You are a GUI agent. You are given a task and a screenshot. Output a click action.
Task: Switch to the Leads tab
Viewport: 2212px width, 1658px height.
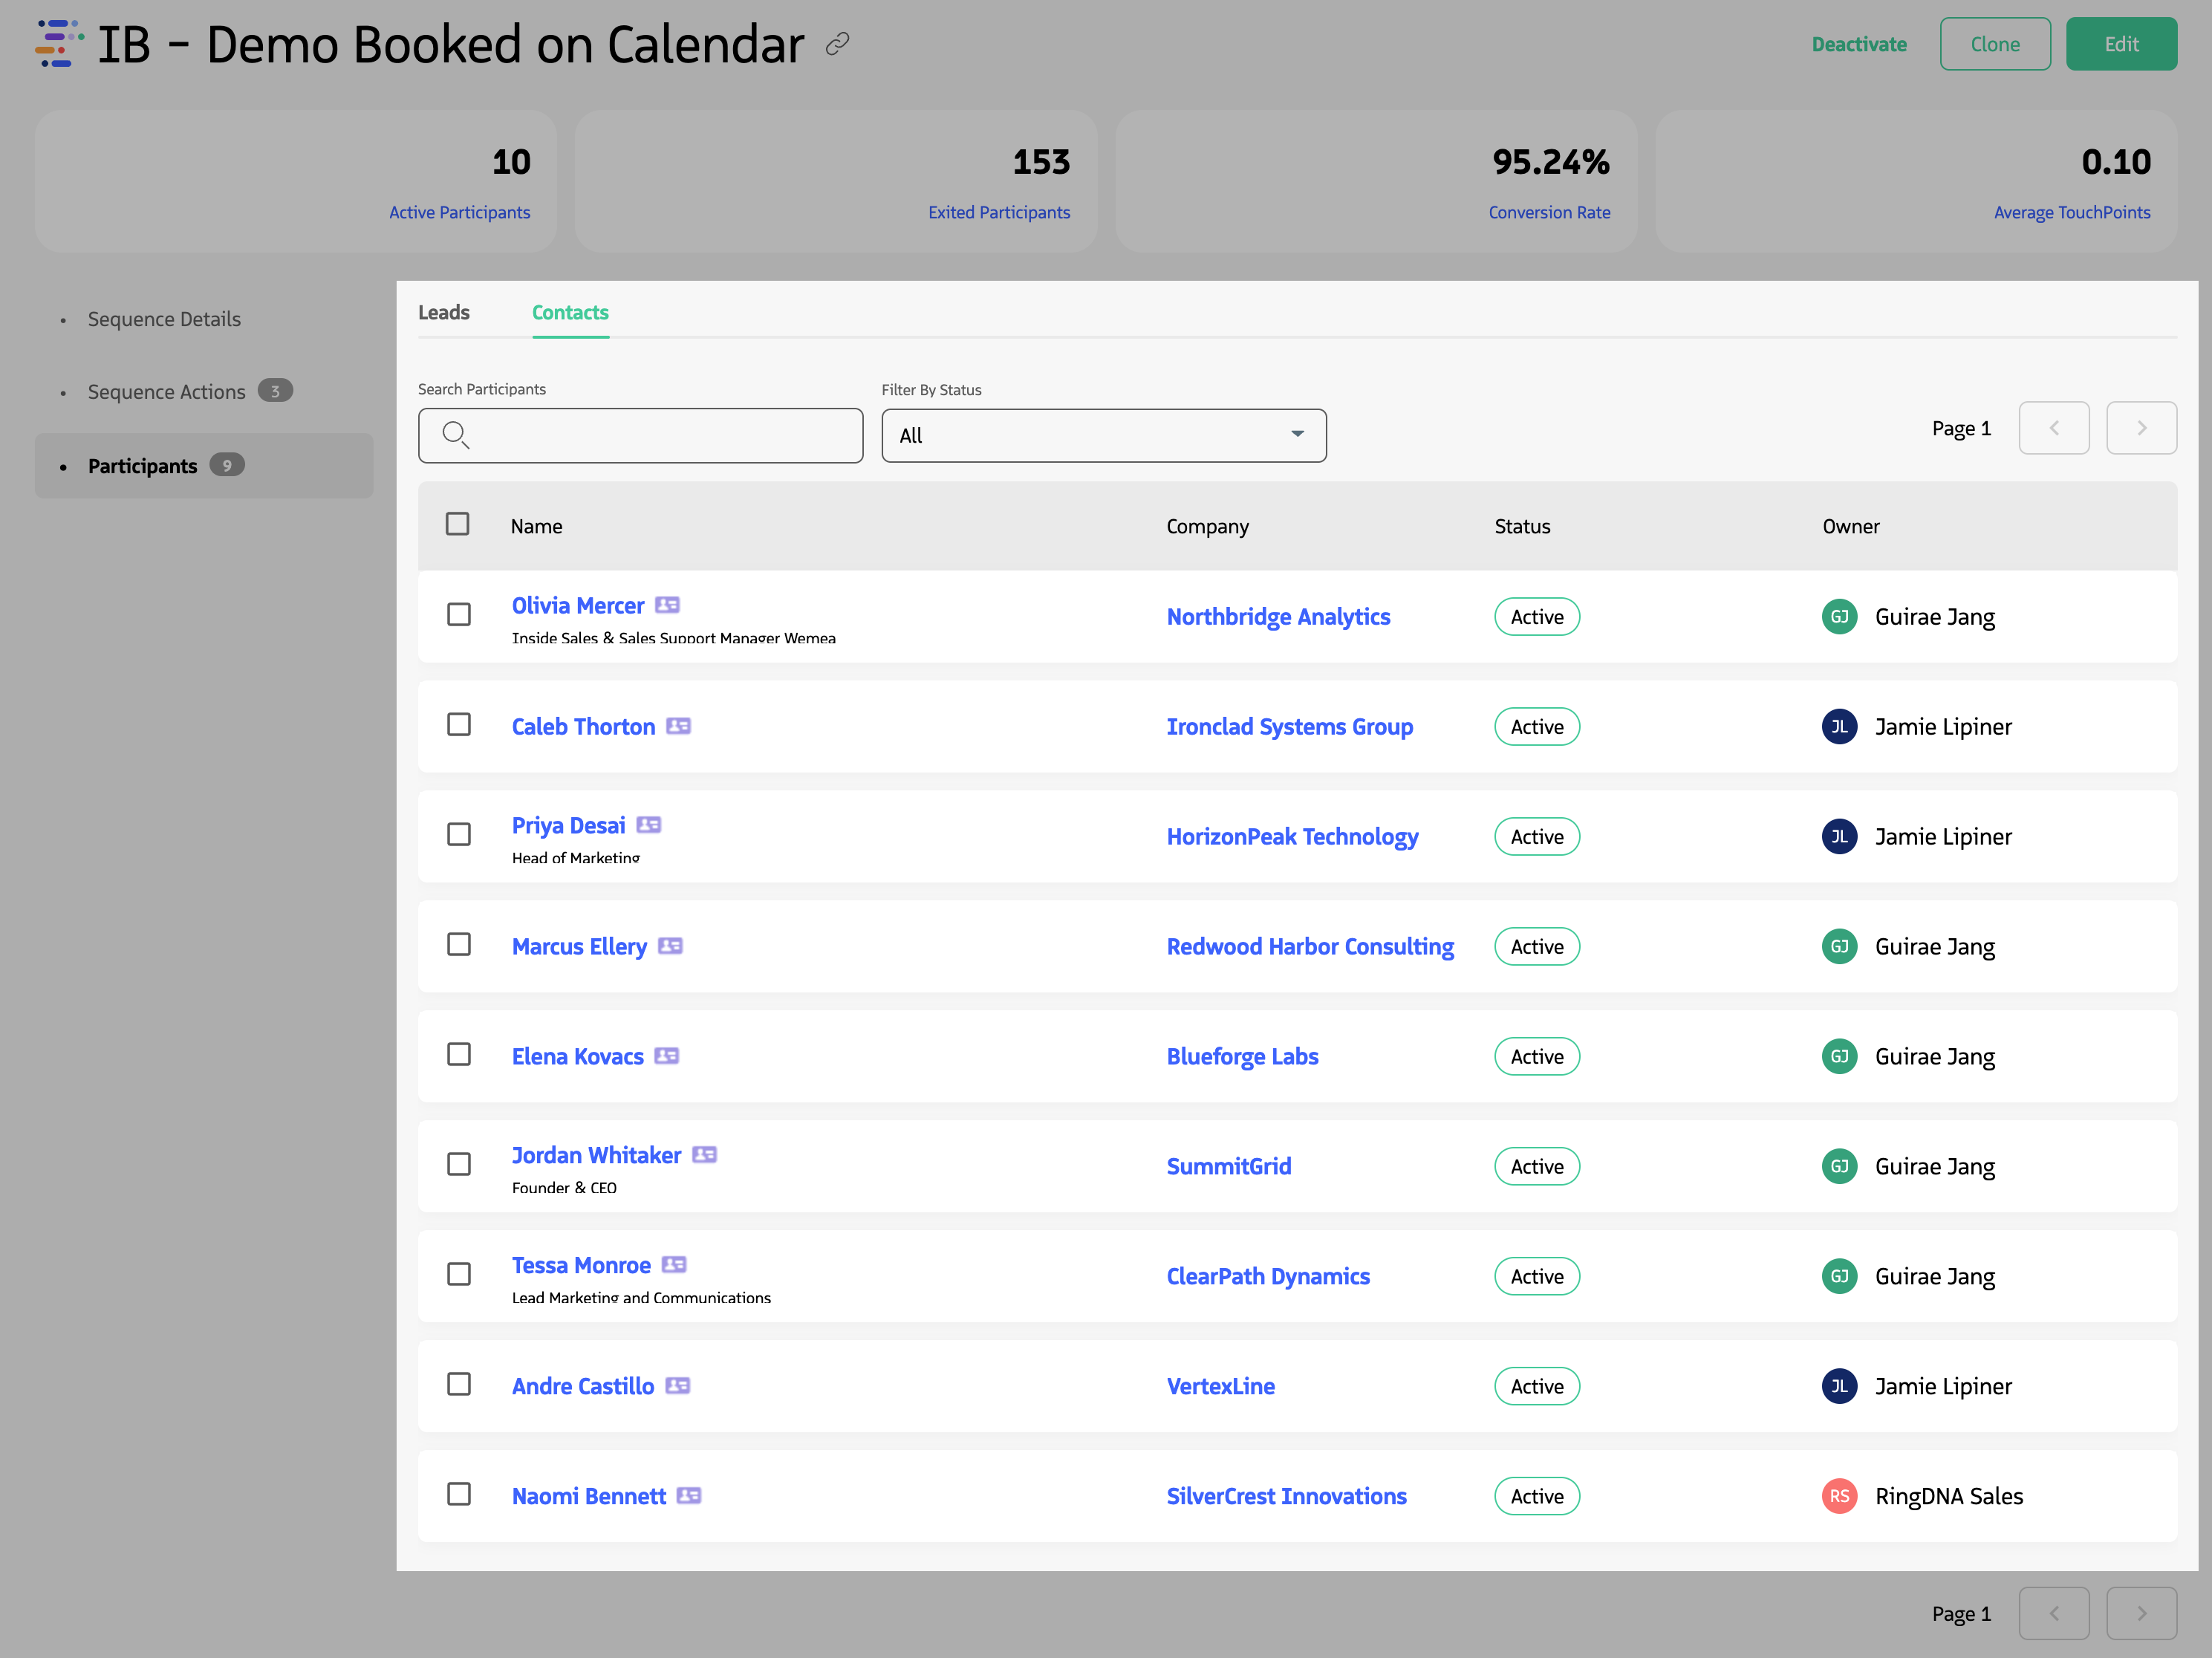[445, 312]
